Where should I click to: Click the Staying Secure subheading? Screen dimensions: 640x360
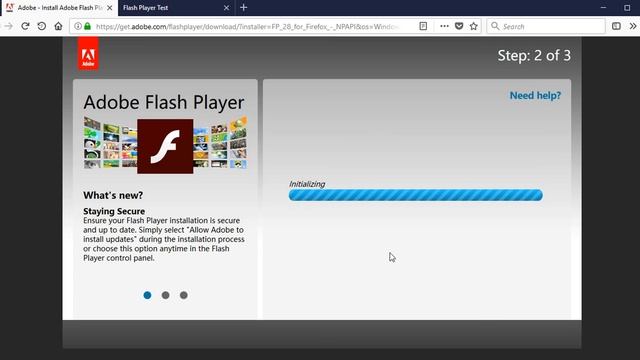click(114, 211)
